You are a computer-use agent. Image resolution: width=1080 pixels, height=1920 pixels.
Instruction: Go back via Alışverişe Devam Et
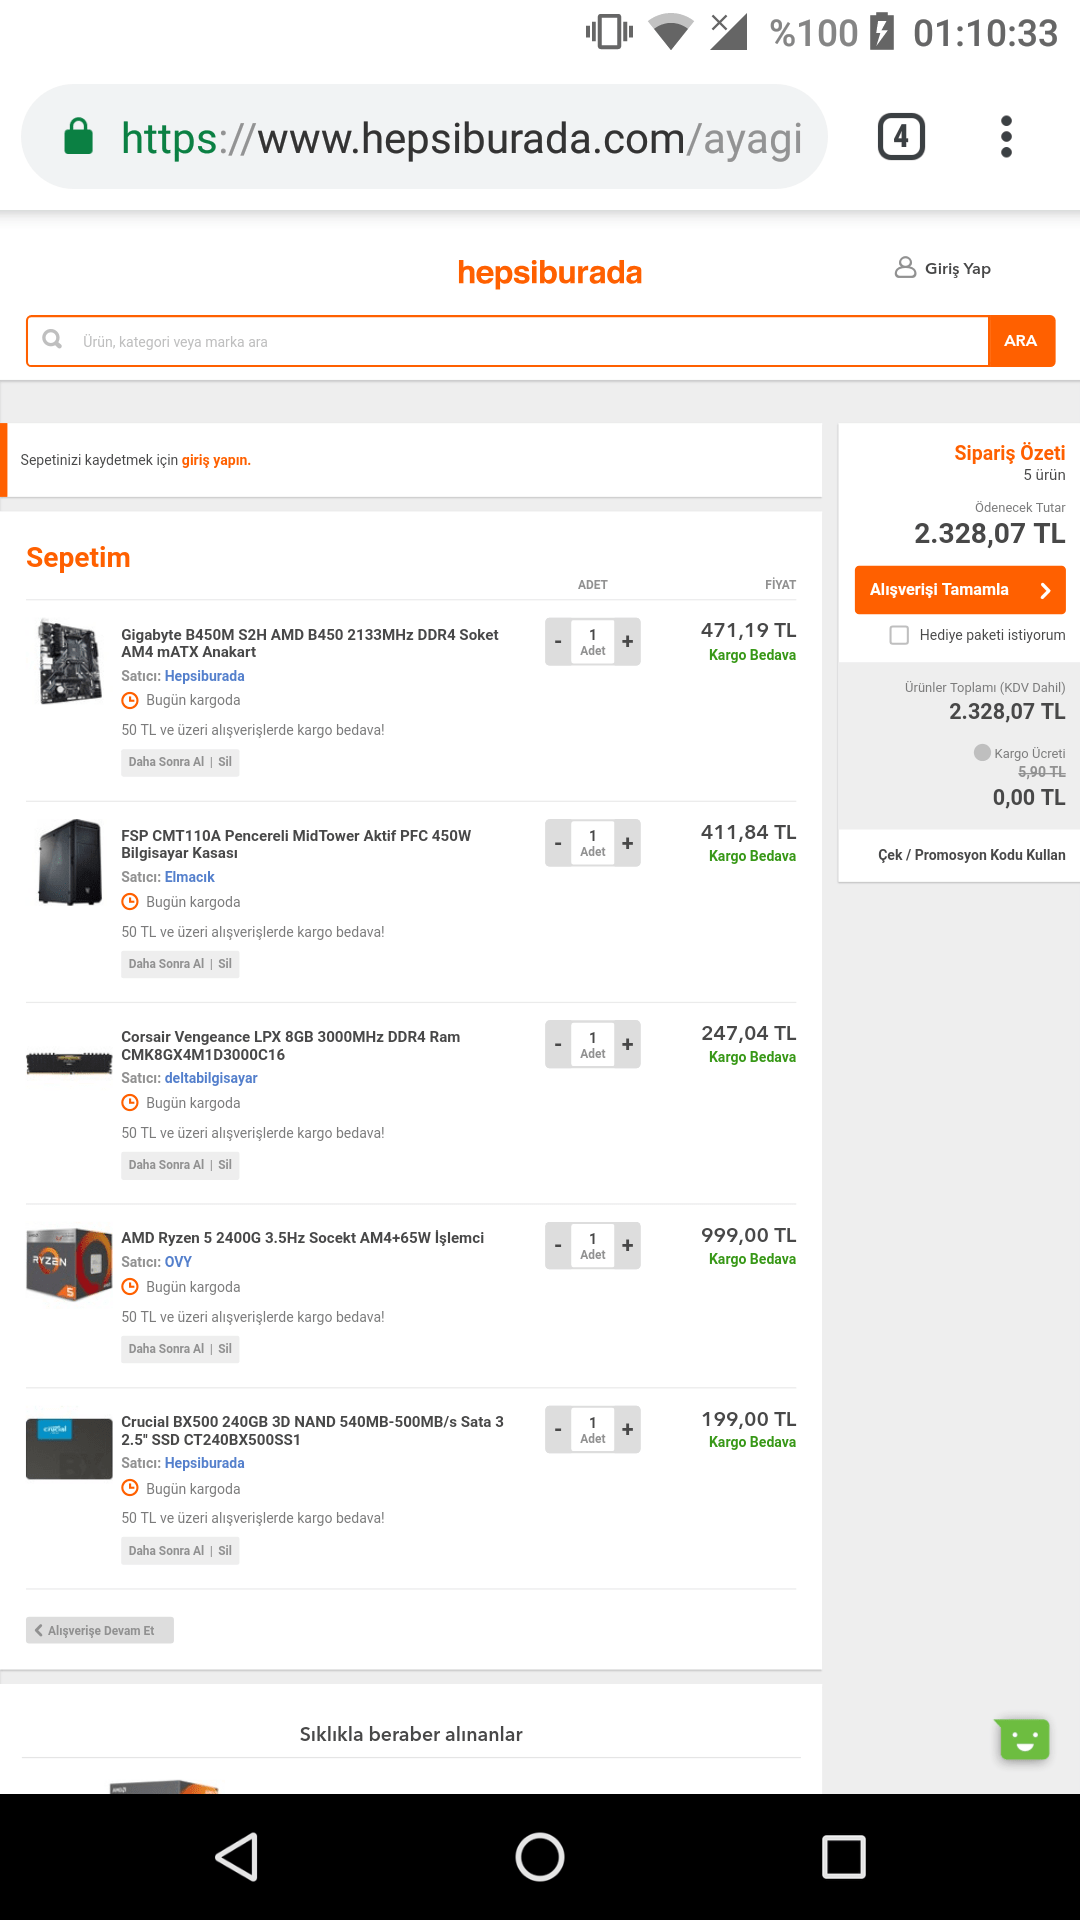(x=100, y=1630)
